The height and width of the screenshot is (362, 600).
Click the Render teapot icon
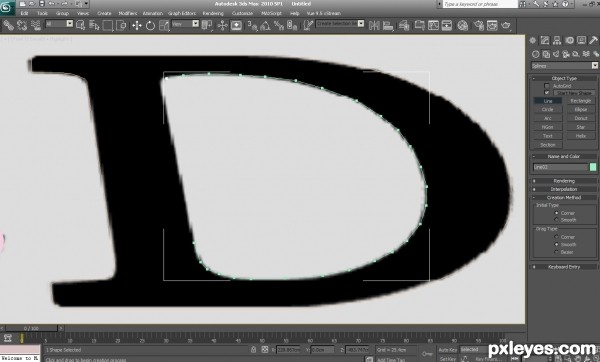[x=506, y=25]
